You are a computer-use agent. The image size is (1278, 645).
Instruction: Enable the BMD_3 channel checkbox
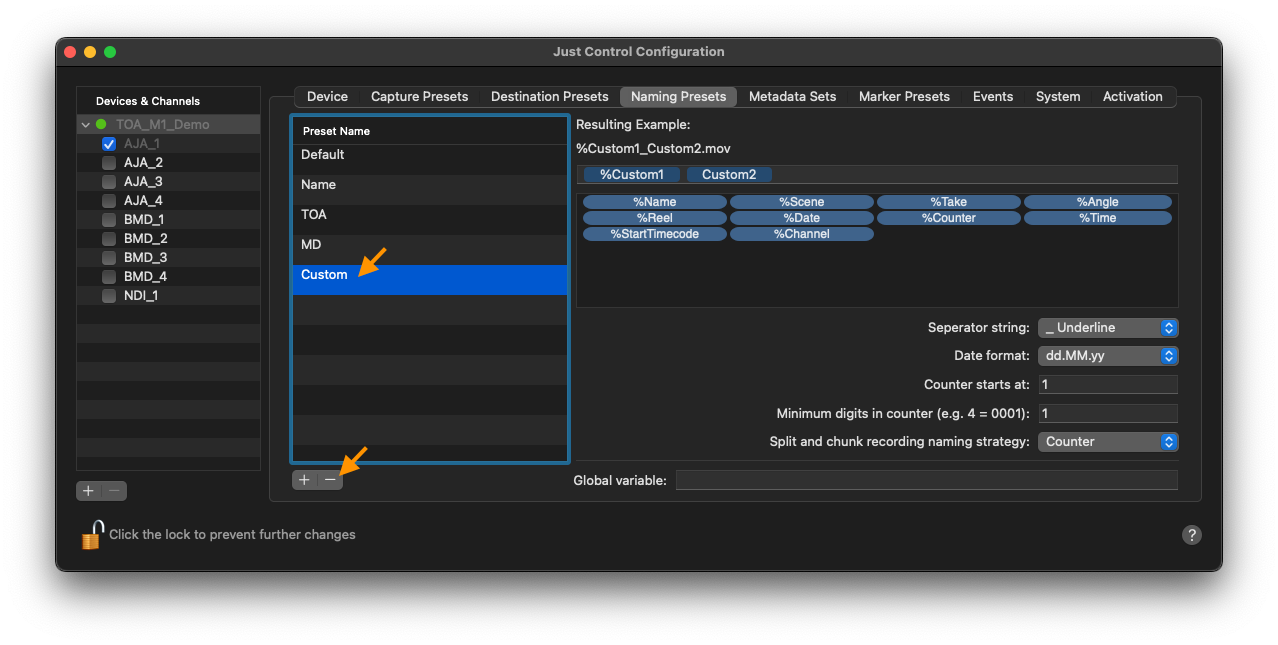click(x=109, y=258)
